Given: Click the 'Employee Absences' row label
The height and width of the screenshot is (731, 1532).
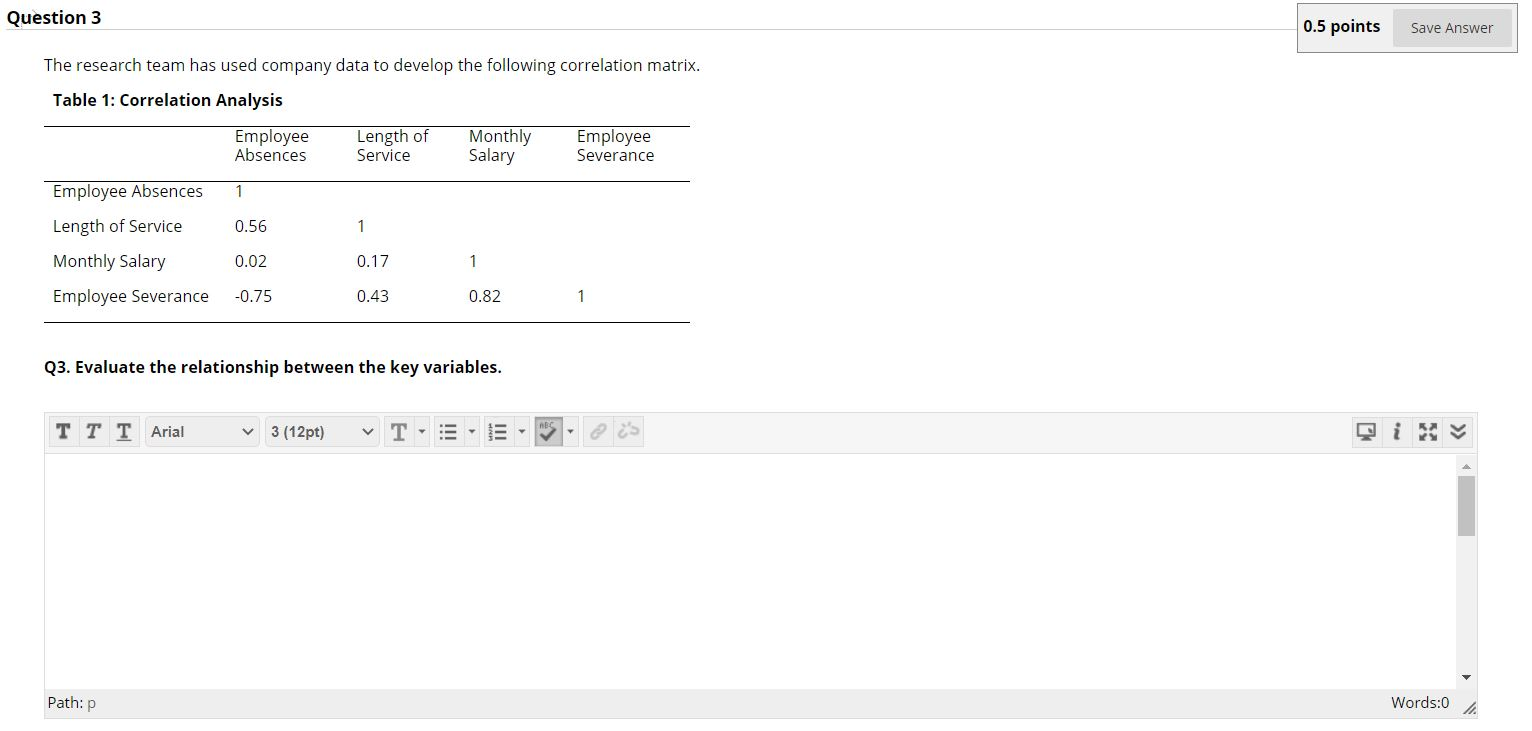Looking at the screenshot, I should (x=128, y=191).
